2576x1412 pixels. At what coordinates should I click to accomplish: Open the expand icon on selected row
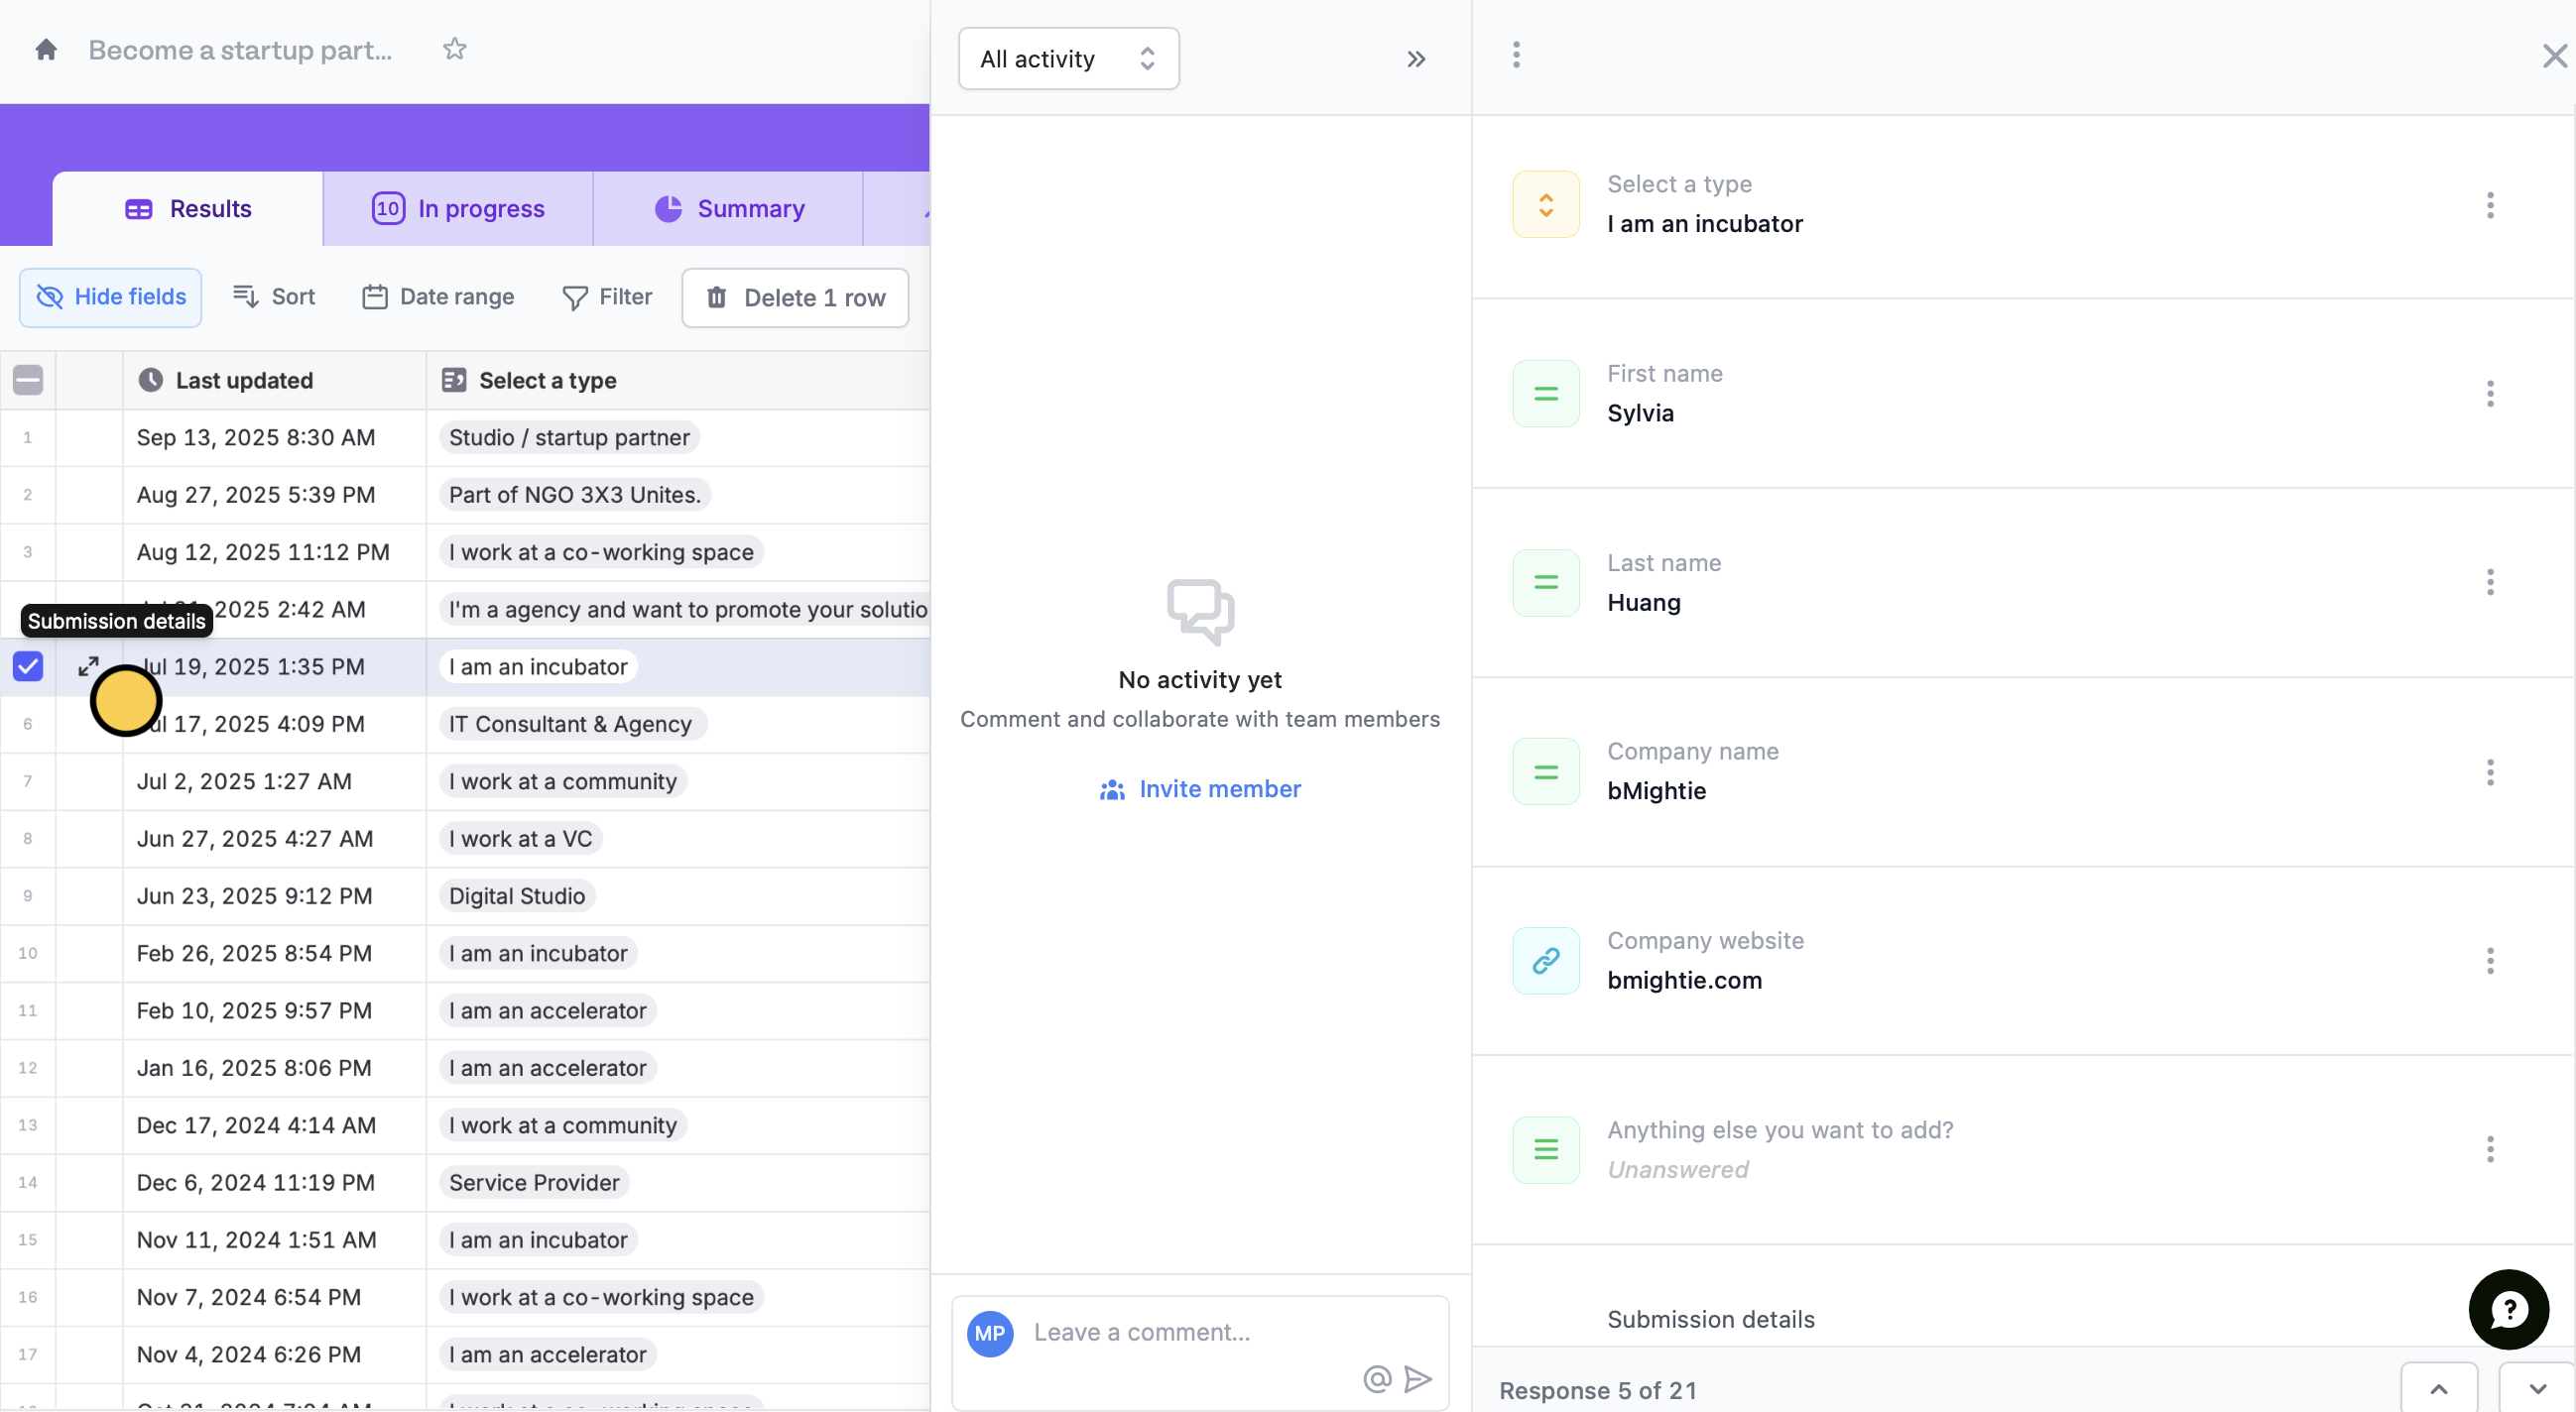tap(88, 666)
